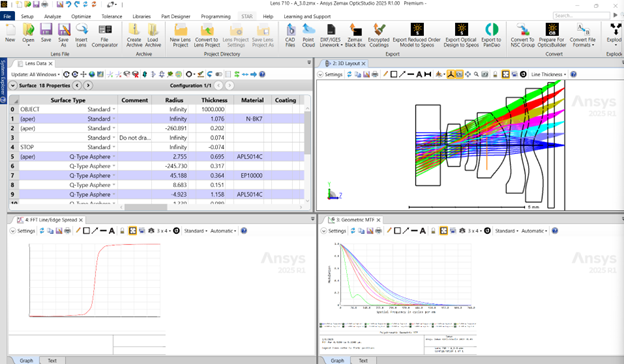624x364 pixels.
Task: Click help icon in FFT Line/Edge Spread toolbar
Action: 244,231
